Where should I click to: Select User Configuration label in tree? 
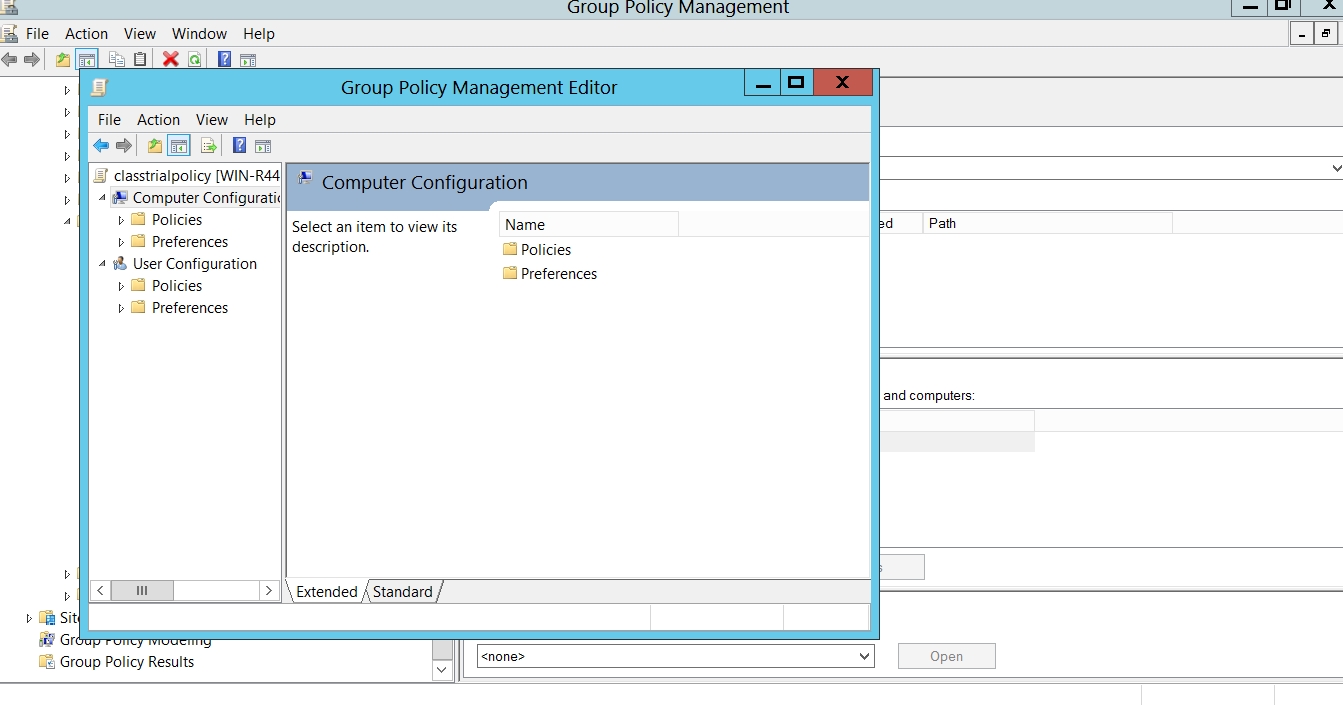click(x=195, y=264)
